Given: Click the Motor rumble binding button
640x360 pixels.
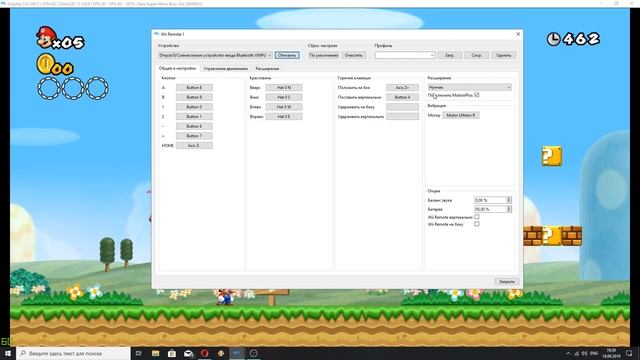Looking at the screenshot, I should [x=461, y=115].
